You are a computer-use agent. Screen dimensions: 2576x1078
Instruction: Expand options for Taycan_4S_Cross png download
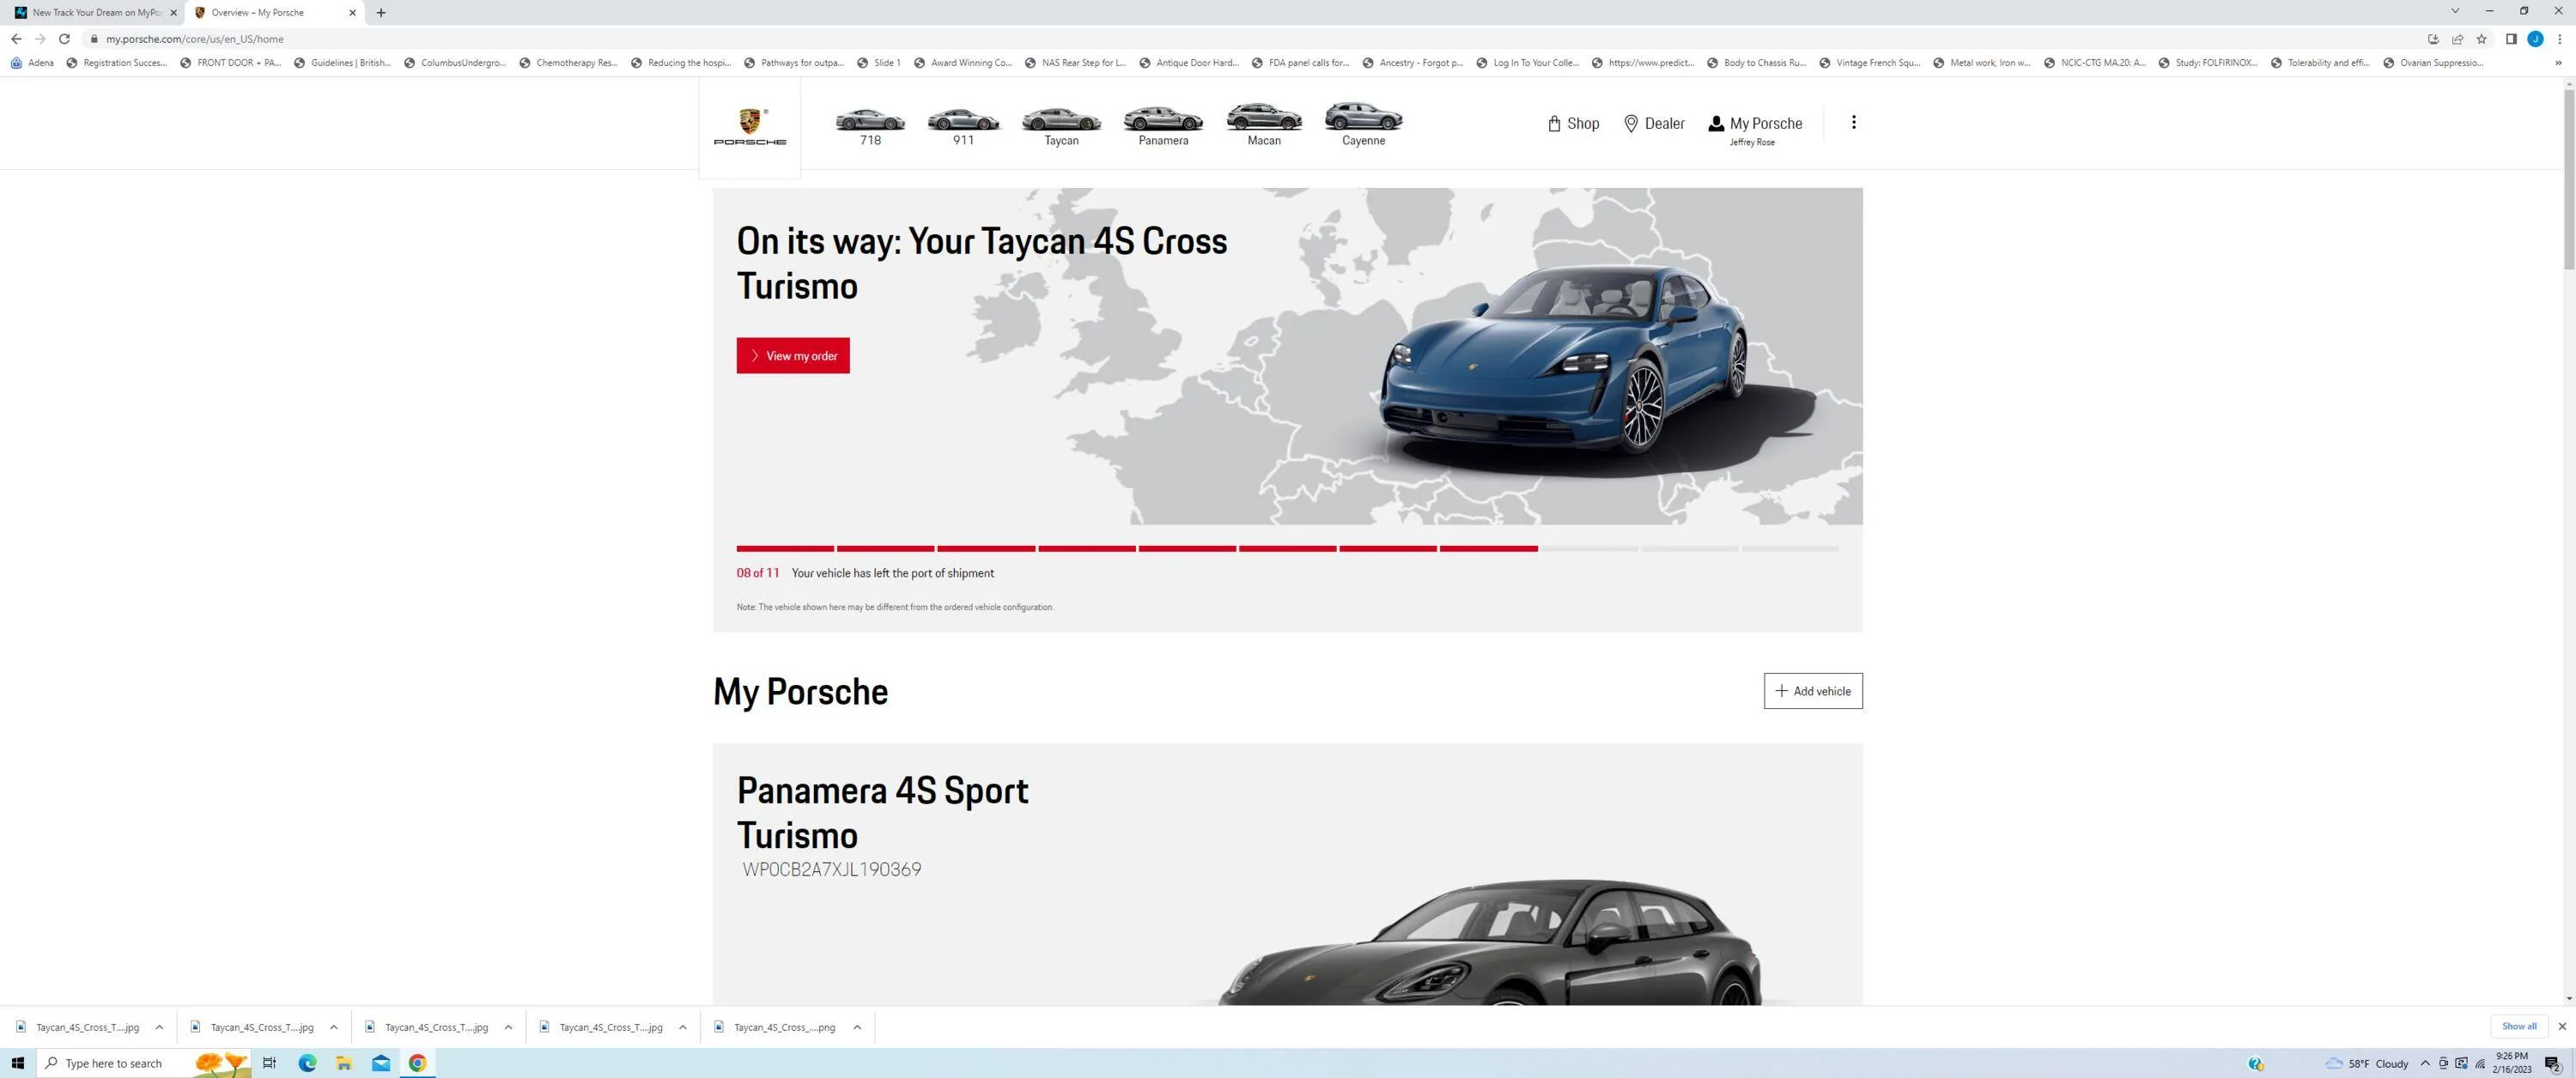point(857,1027)
